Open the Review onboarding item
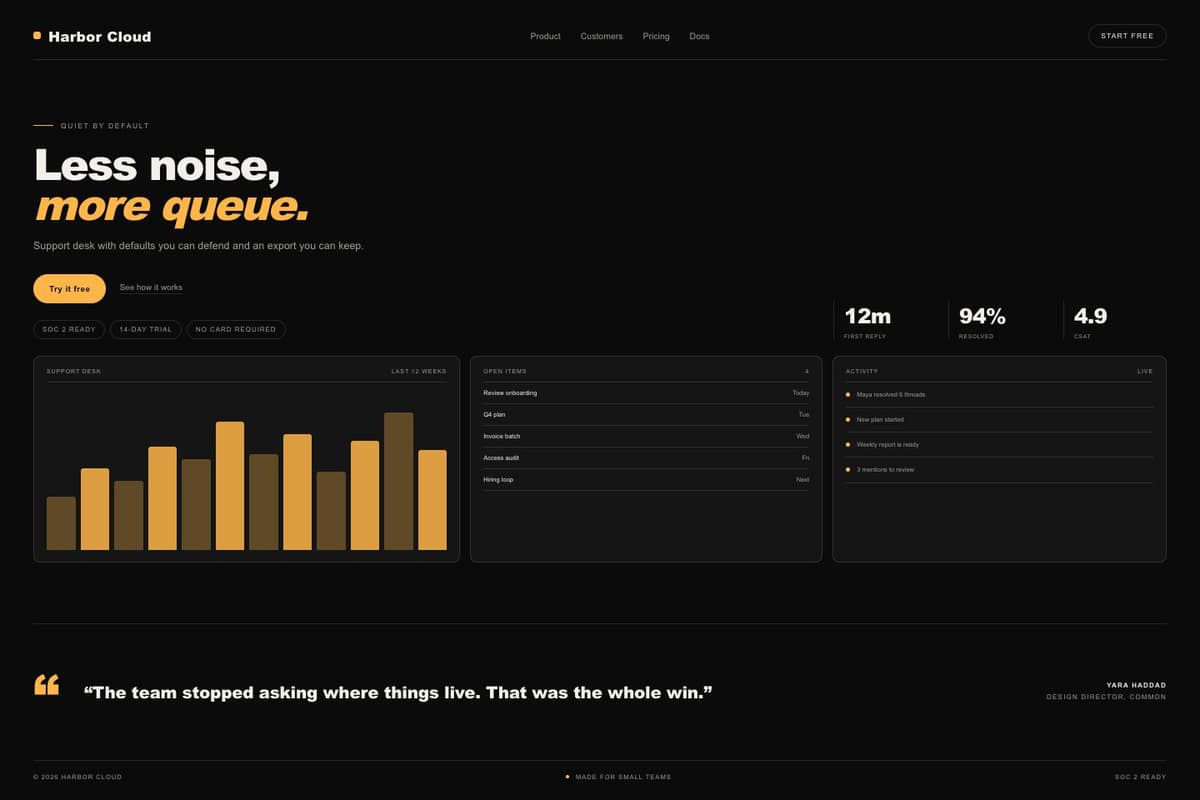The width and height of the screenshot is (1200, 800). pos(646,393)
